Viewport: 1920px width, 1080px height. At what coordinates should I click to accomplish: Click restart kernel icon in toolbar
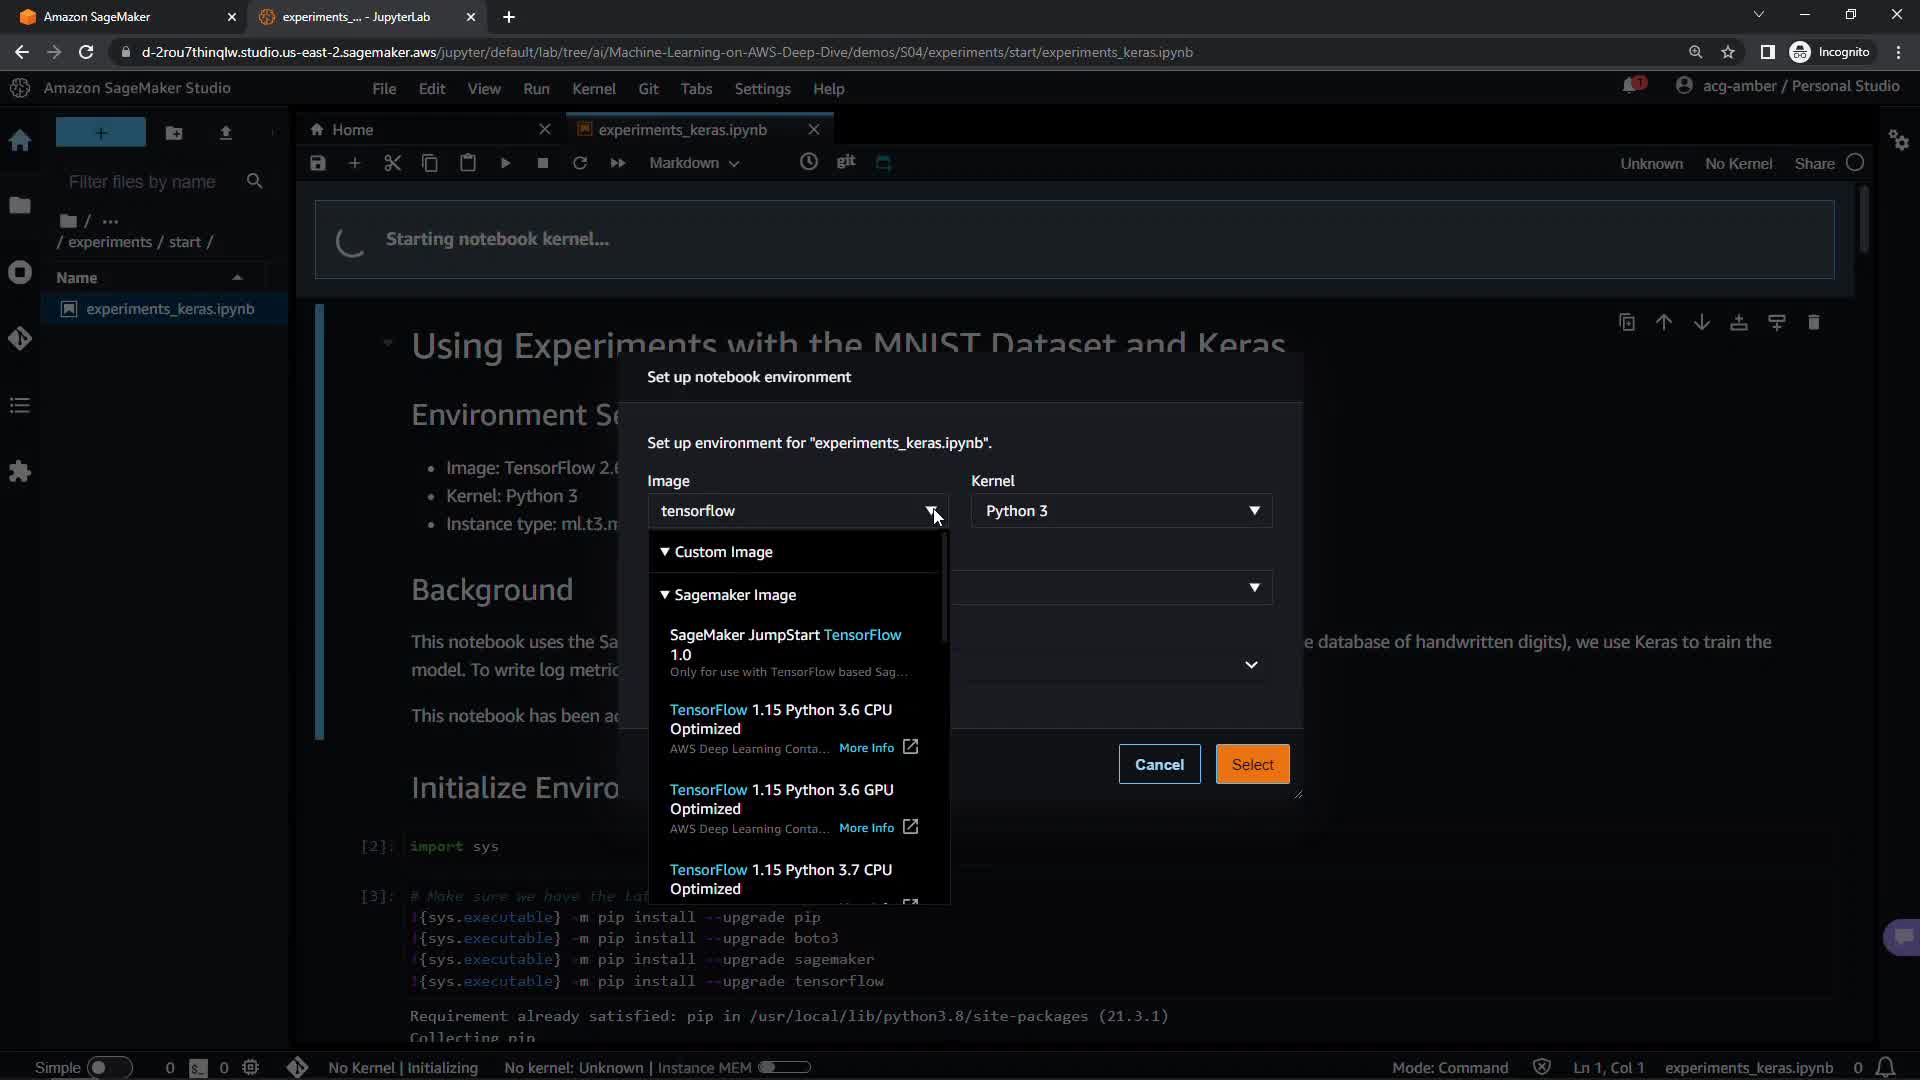[x=580, y=163]
